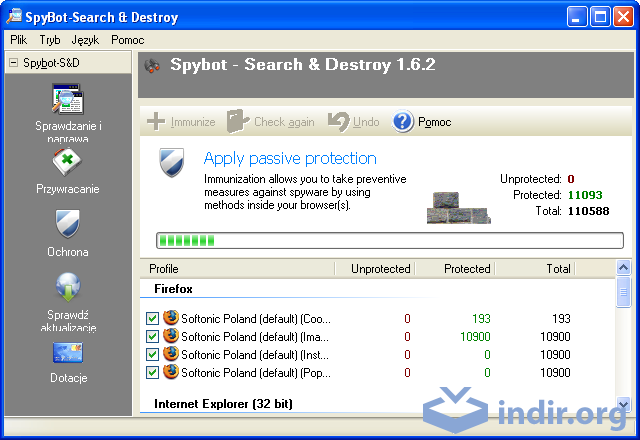Image resolution: width=640 pixels, height=440 pixels.
Task: Select the Internet Explorer (32 bit) group heading
Action: 223,404
